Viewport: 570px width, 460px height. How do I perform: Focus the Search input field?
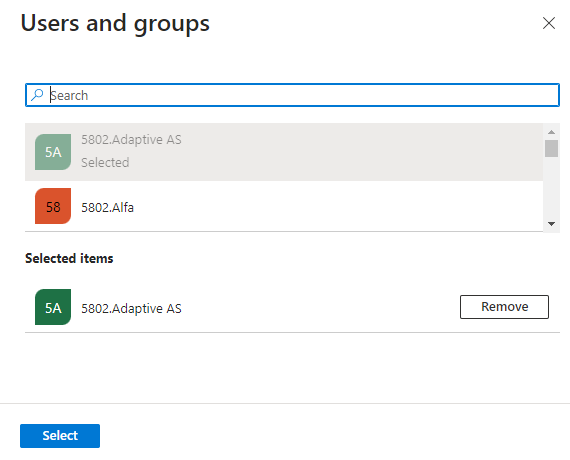[x=292, y=95]
